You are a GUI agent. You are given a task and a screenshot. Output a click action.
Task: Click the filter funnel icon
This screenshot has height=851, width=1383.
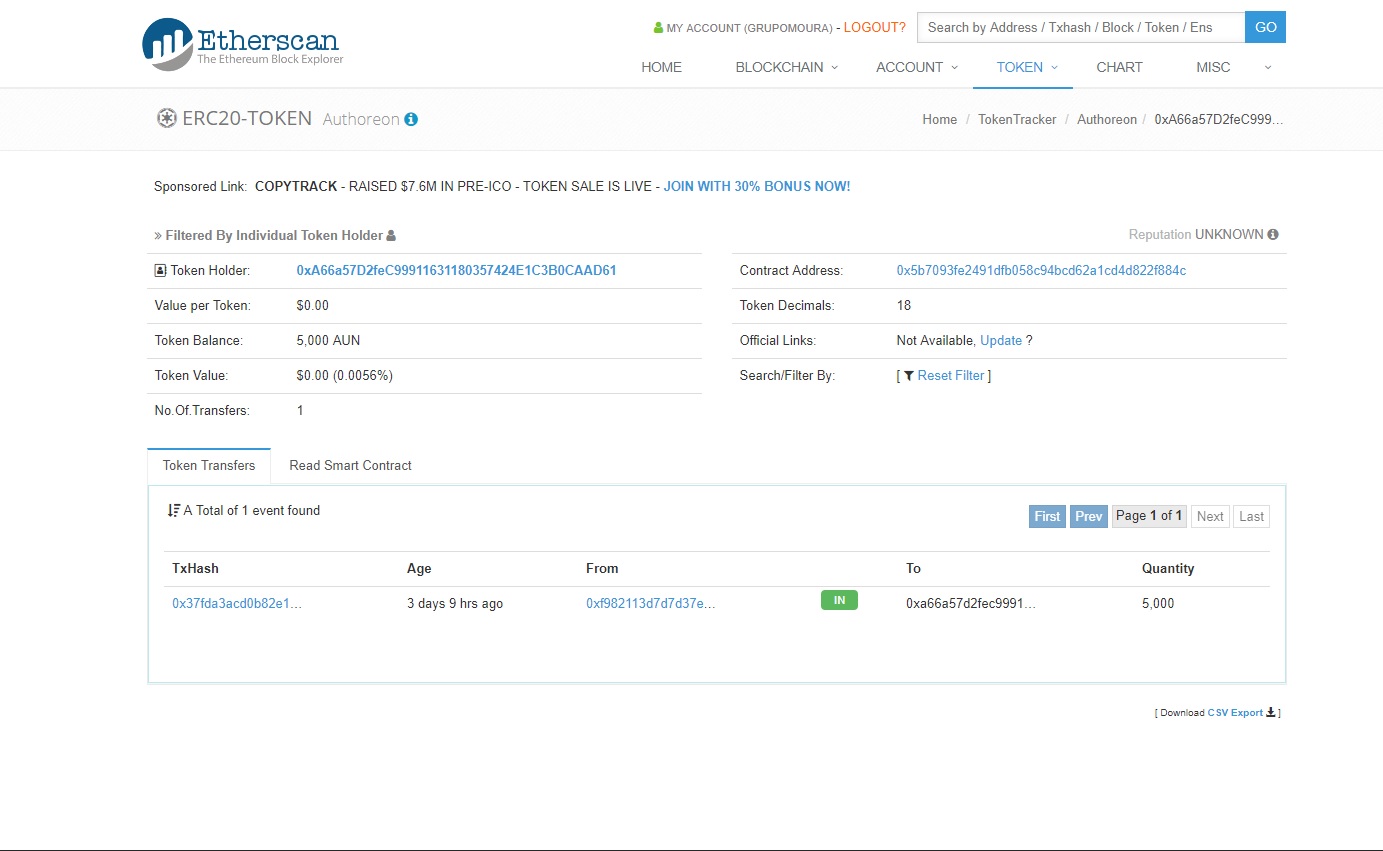908,376
